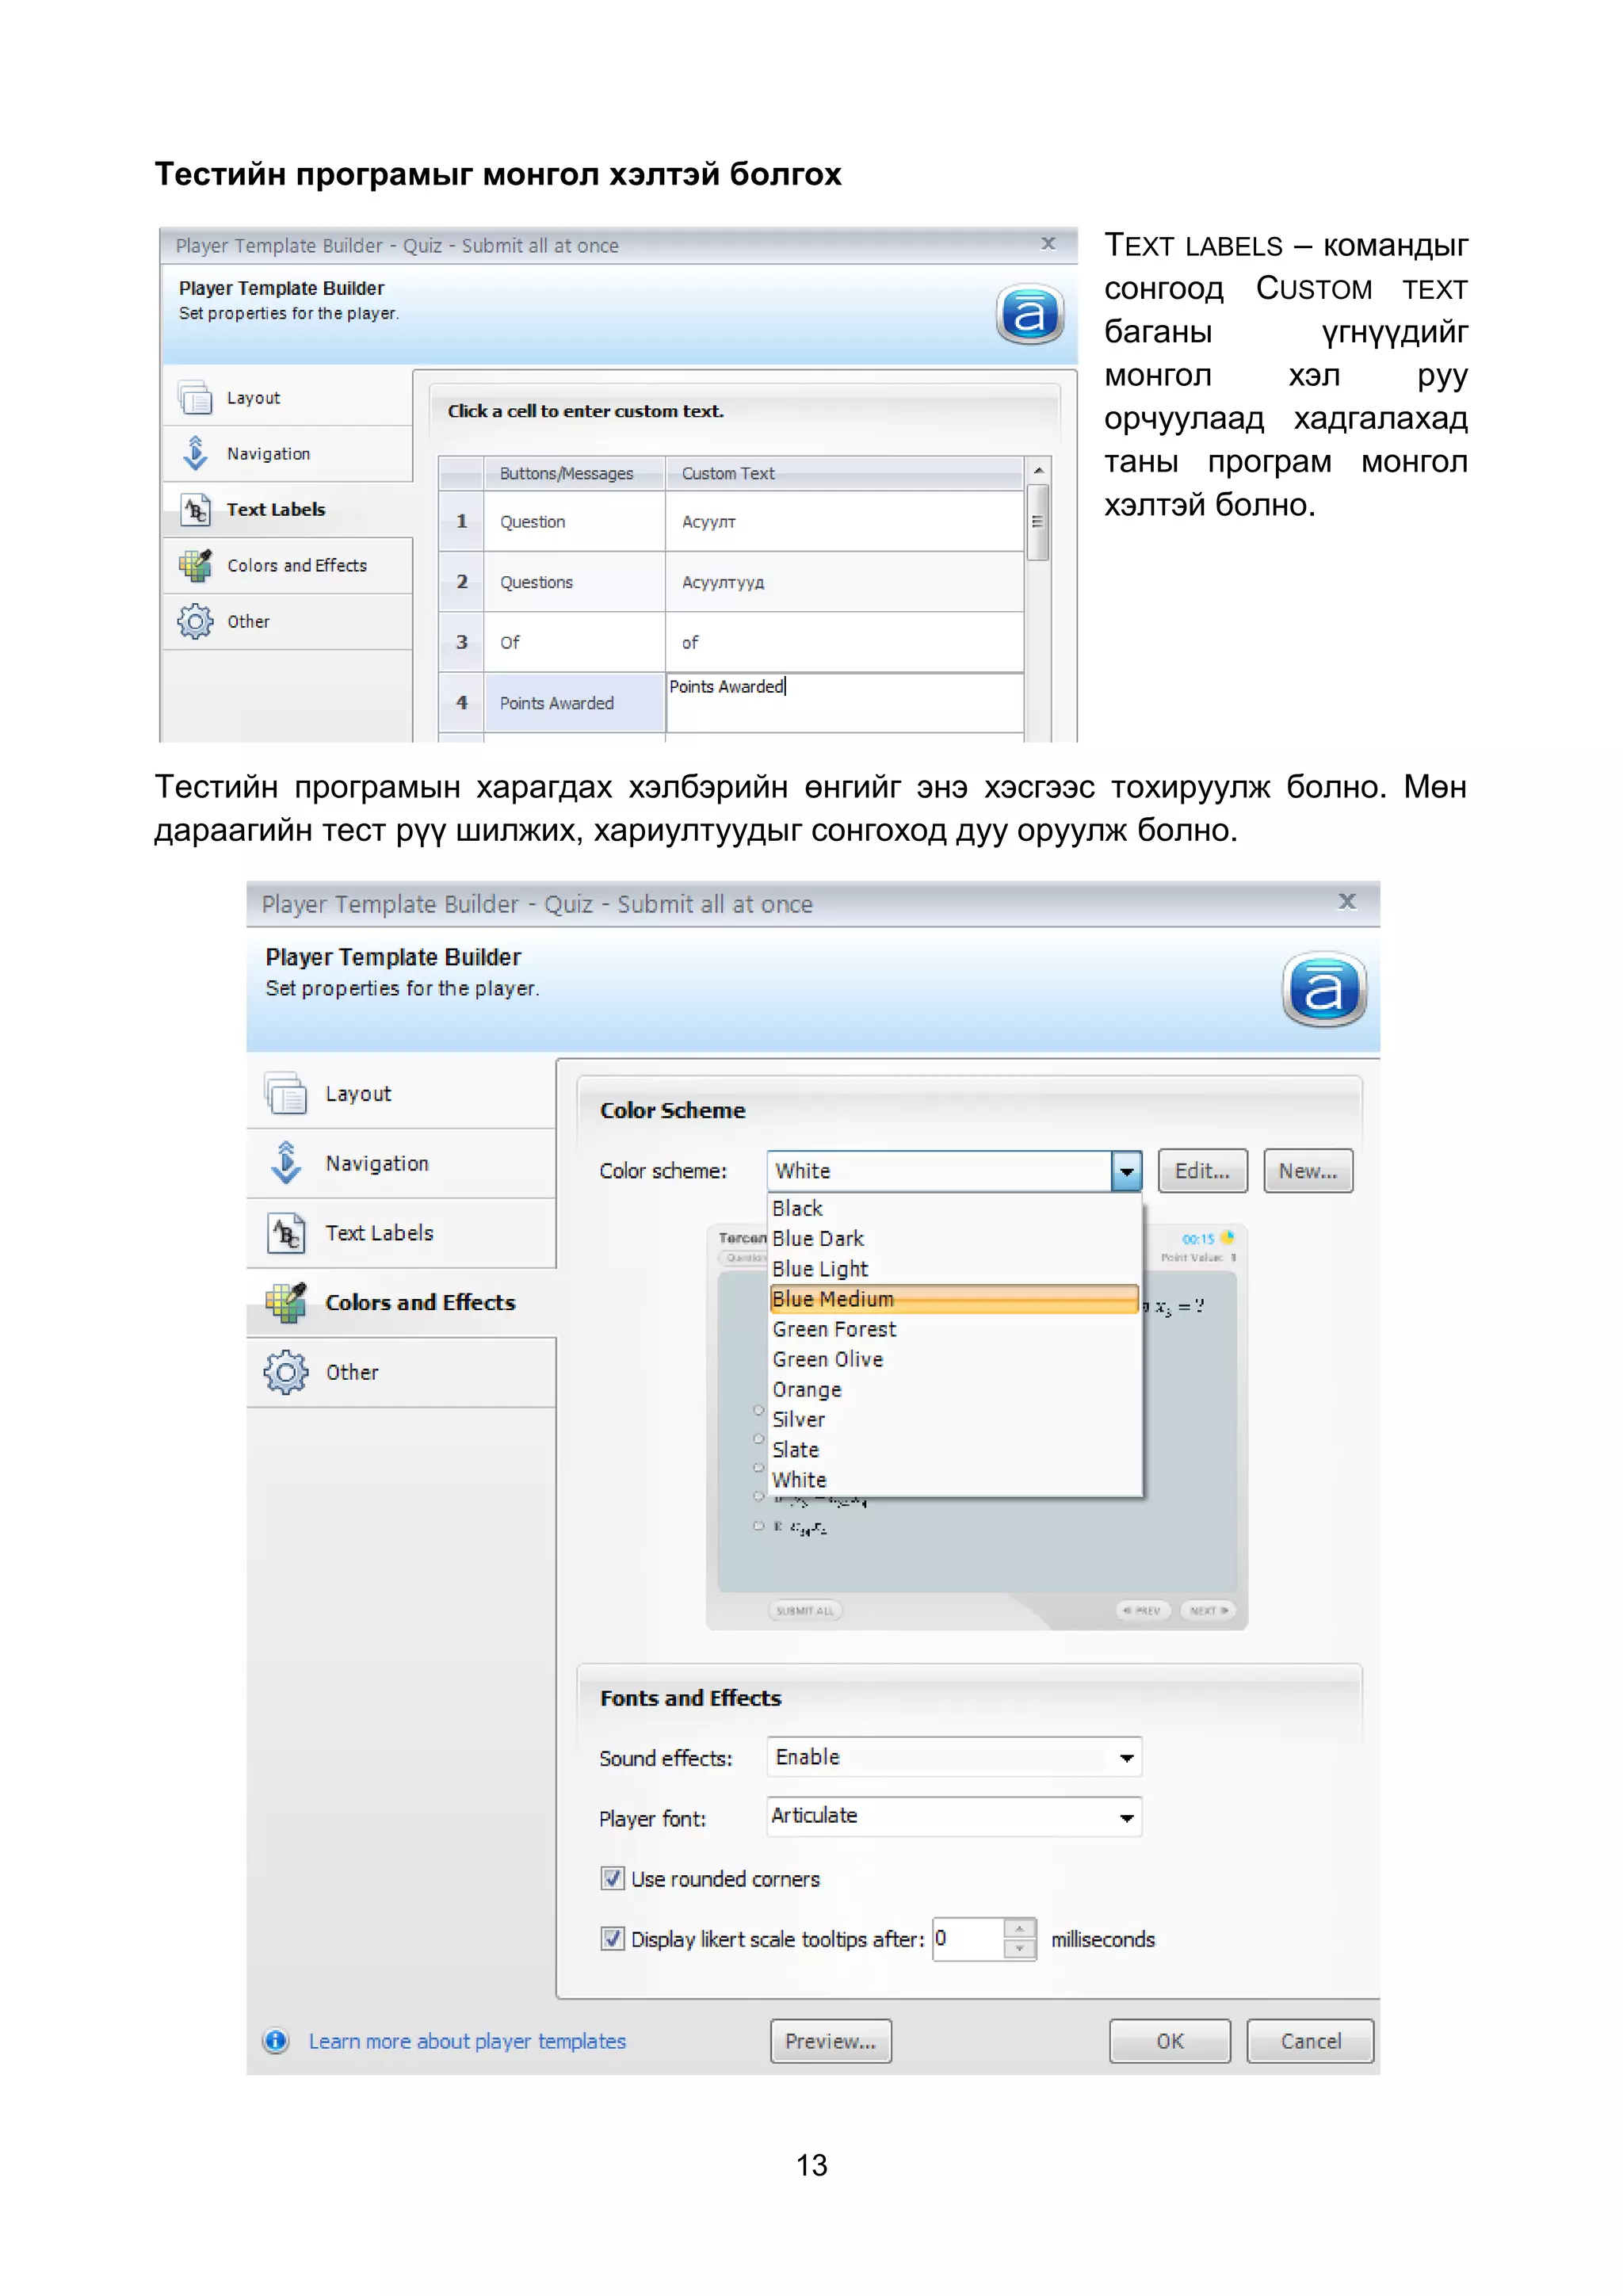Open the Player font dropdown
1623x2296 pixels.
coord(1126,1818)
